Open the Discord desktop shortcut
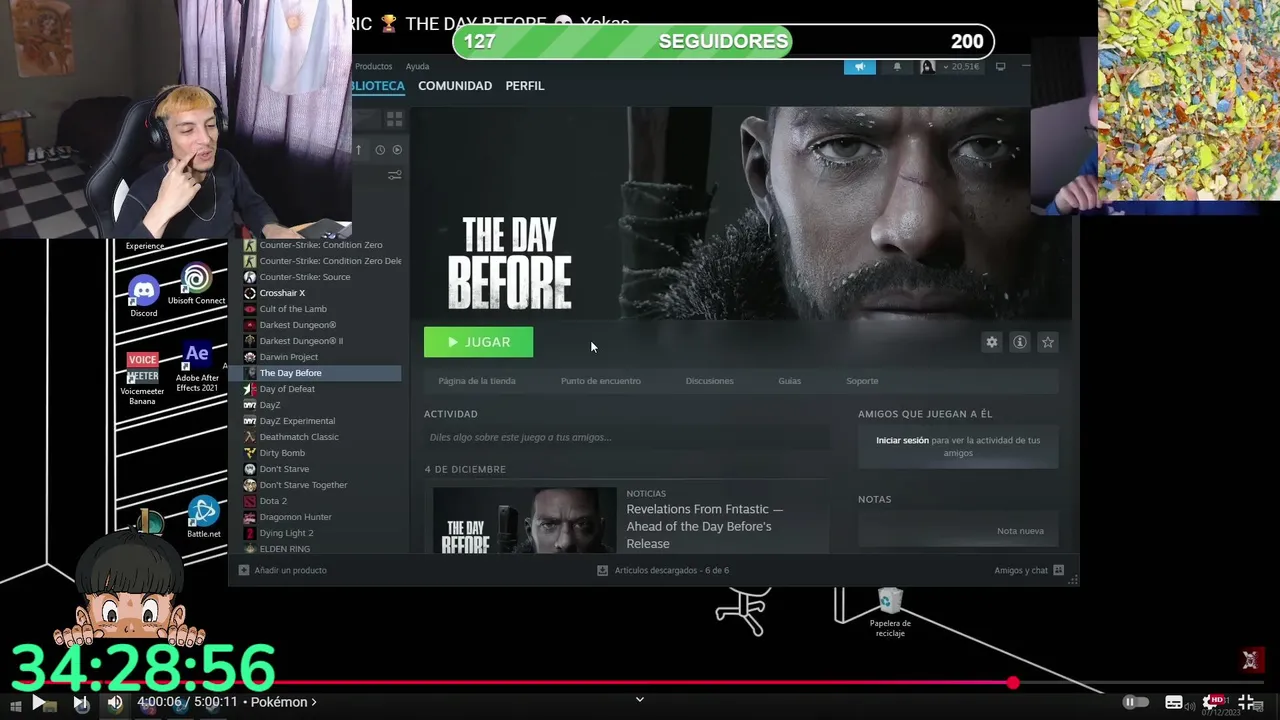Screen dimensions: 1280x720 click(x=144, y=296)
